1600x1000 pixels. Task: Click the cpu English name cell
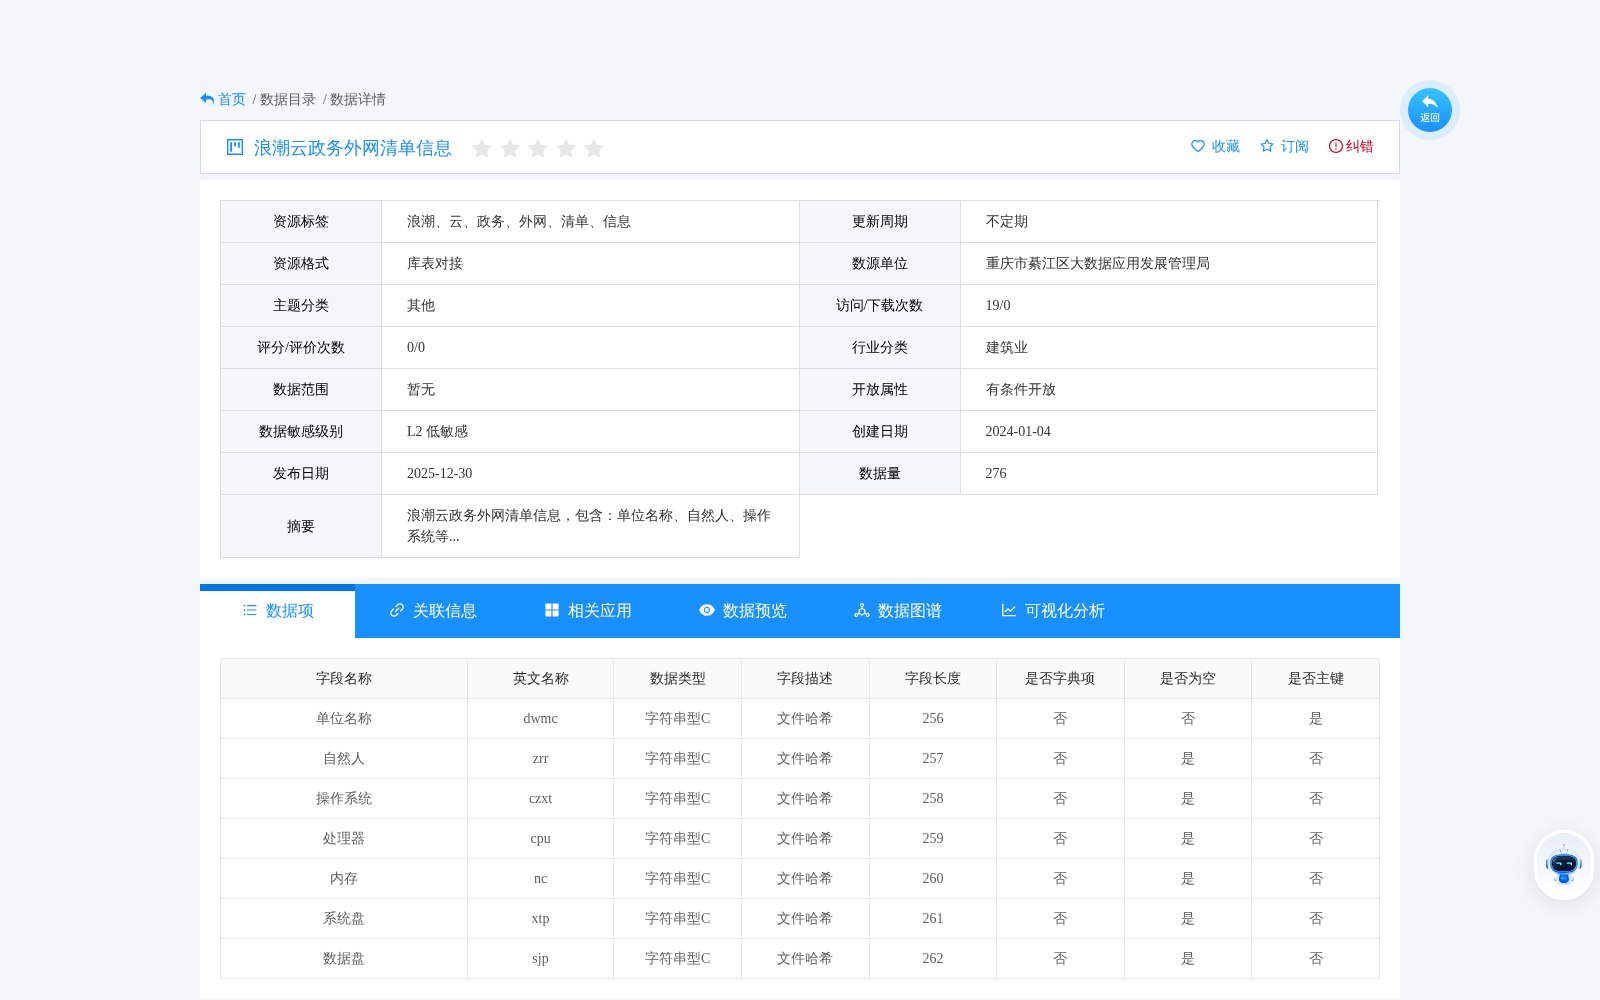pyautogui.click(x=541, y=838)
